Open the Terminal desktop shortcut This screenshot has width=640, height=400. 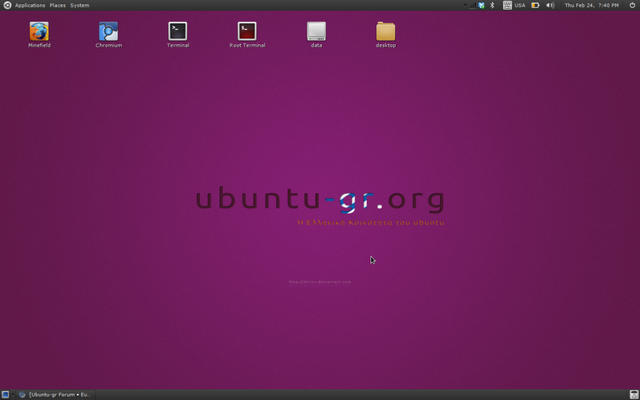click(178, 32)
